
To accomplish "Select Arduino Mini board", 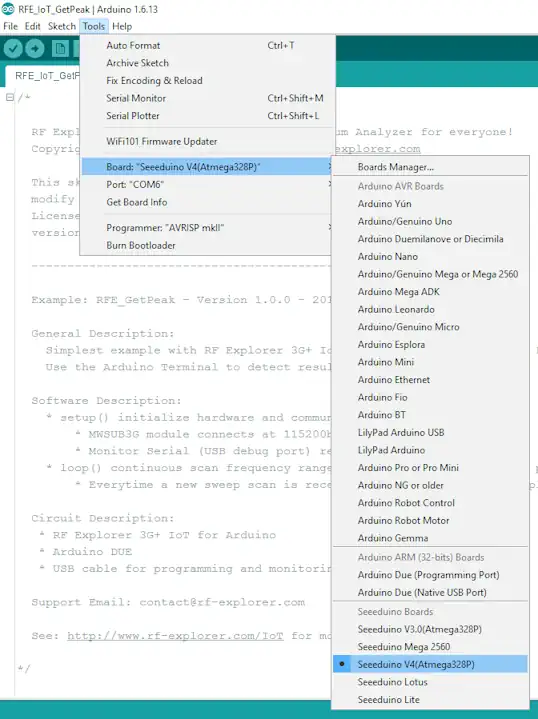I will point(430,362).
